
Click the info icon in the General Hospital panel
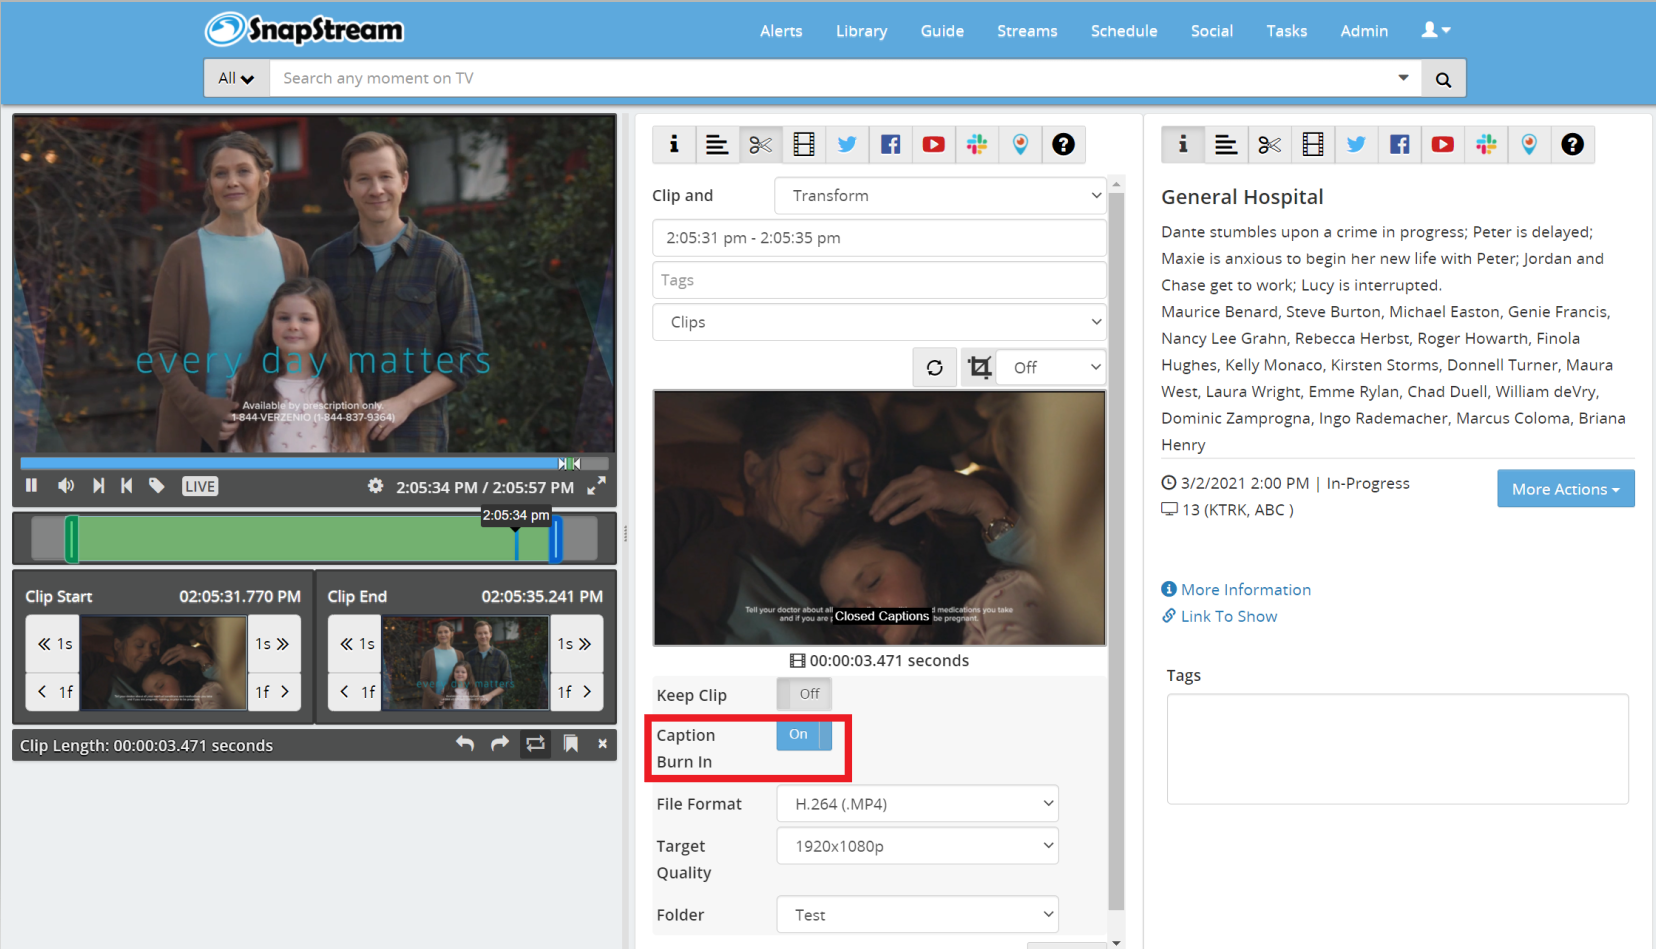coord(1183,145)
